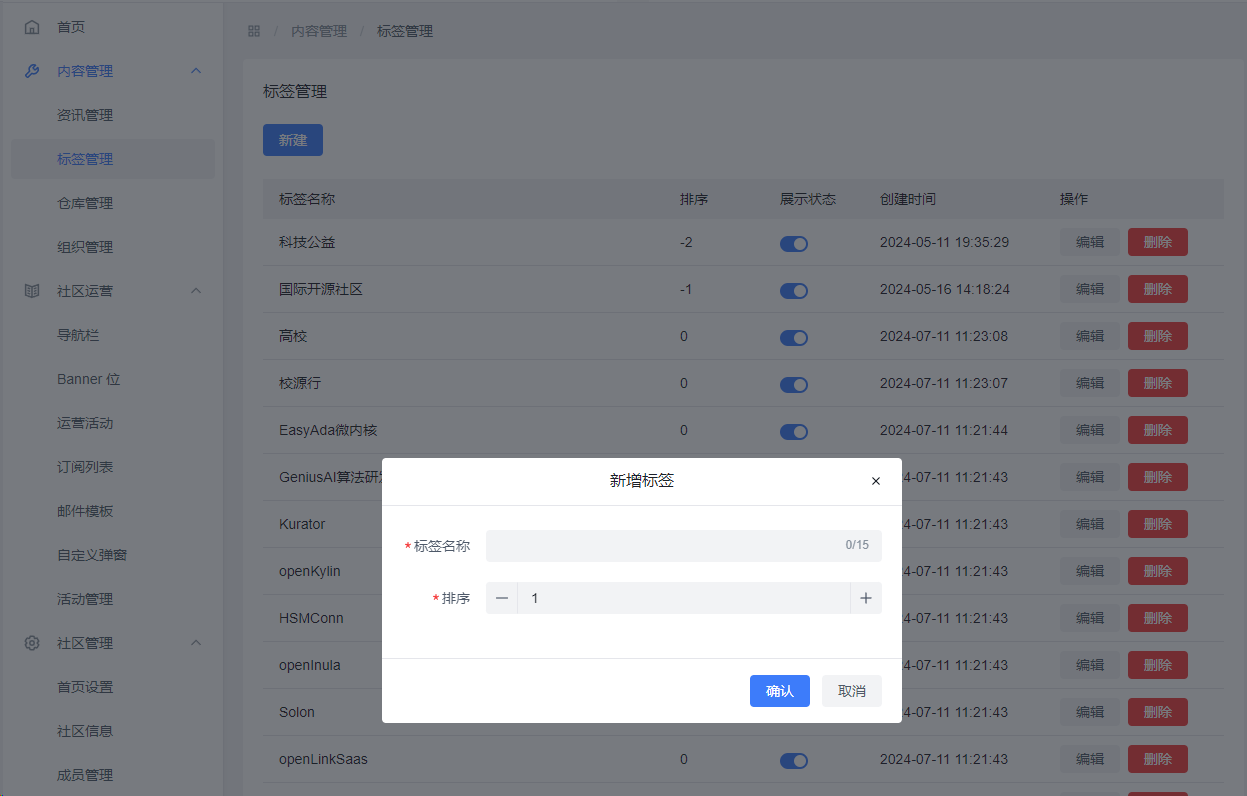Delete the 校源行 tag row
The image size is (1247, 796).
(x=1158, y=383)
